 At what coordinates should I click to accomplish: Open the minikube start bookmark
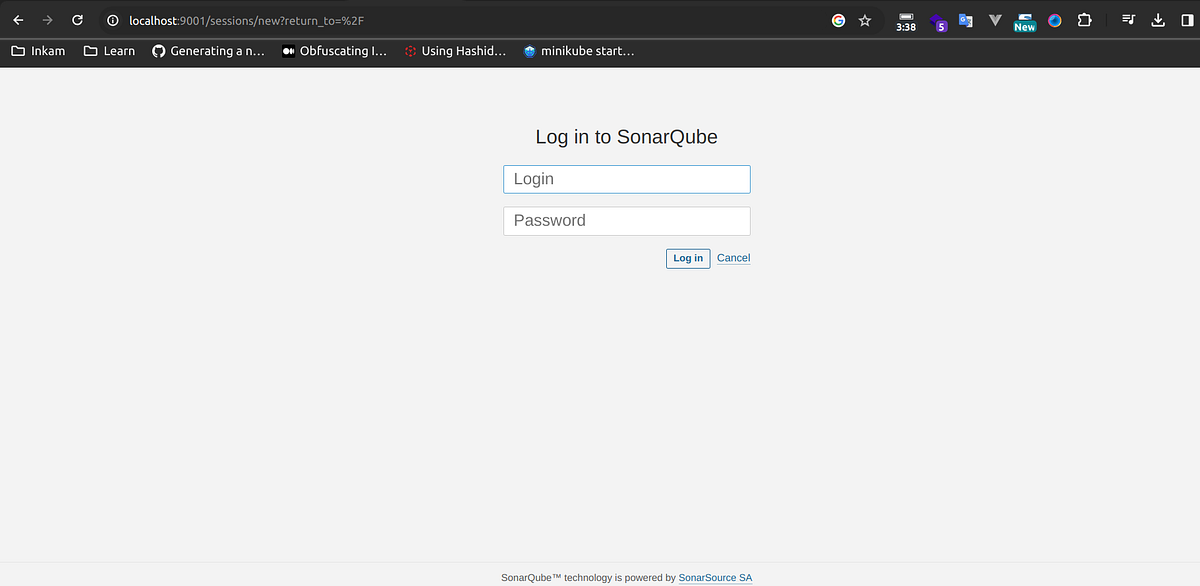tap(578, 50)
